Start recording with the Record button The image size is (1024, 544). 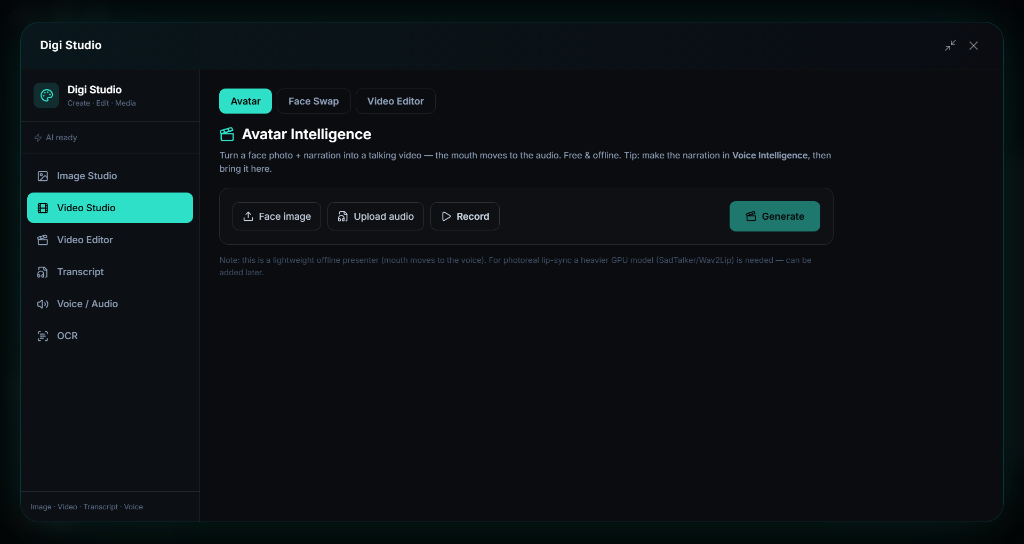[465, 216]
